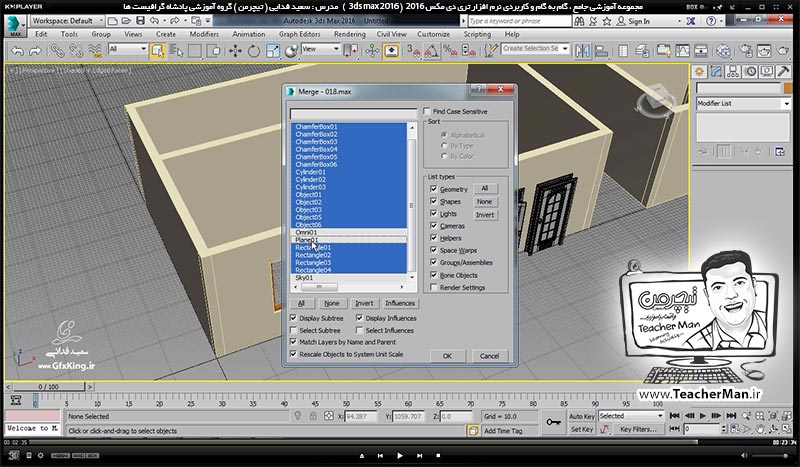Screen dimensions: 800x467
Task: Open the Selected key filter dropdown
Action: tap(631, 416)
